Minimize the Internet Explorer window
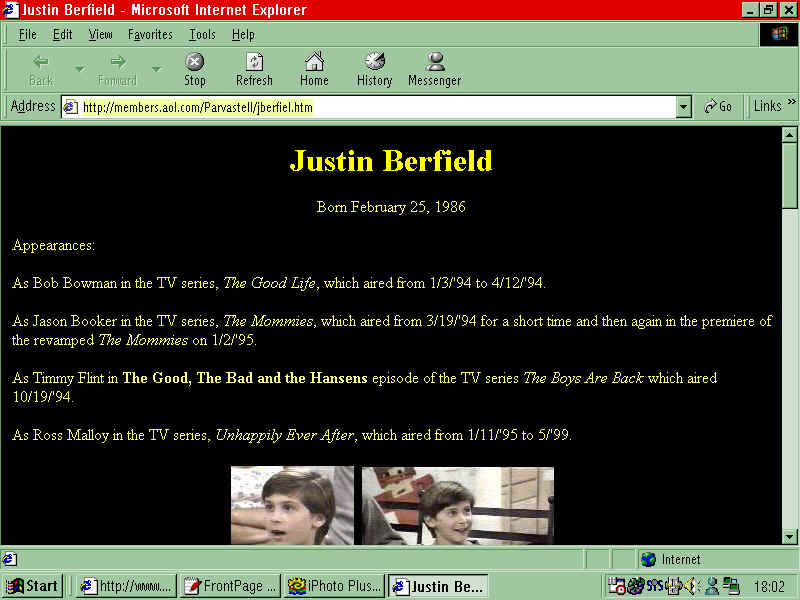Image resolution: width=800 pixels, height=600 pixels. click(749, 10)
